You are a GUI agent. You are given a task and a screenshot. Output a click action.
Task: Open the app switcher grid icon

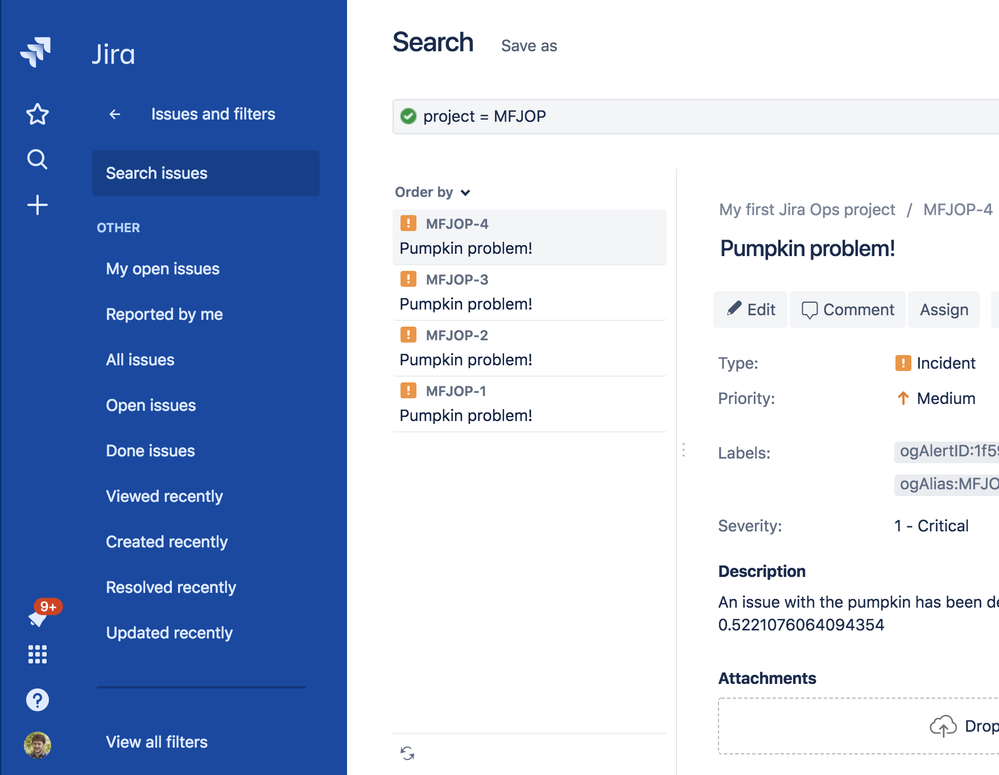pyautogui.click(x=38, y=655)
